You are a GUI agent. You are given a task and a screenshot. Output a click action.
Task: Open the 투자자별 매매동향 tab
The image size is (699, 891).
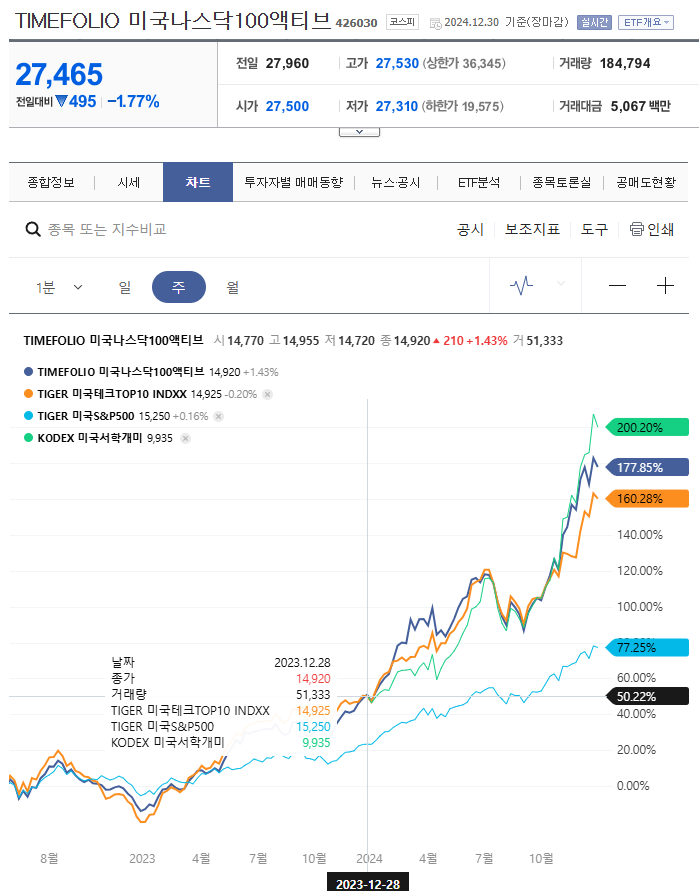click(x=293, y=182)
